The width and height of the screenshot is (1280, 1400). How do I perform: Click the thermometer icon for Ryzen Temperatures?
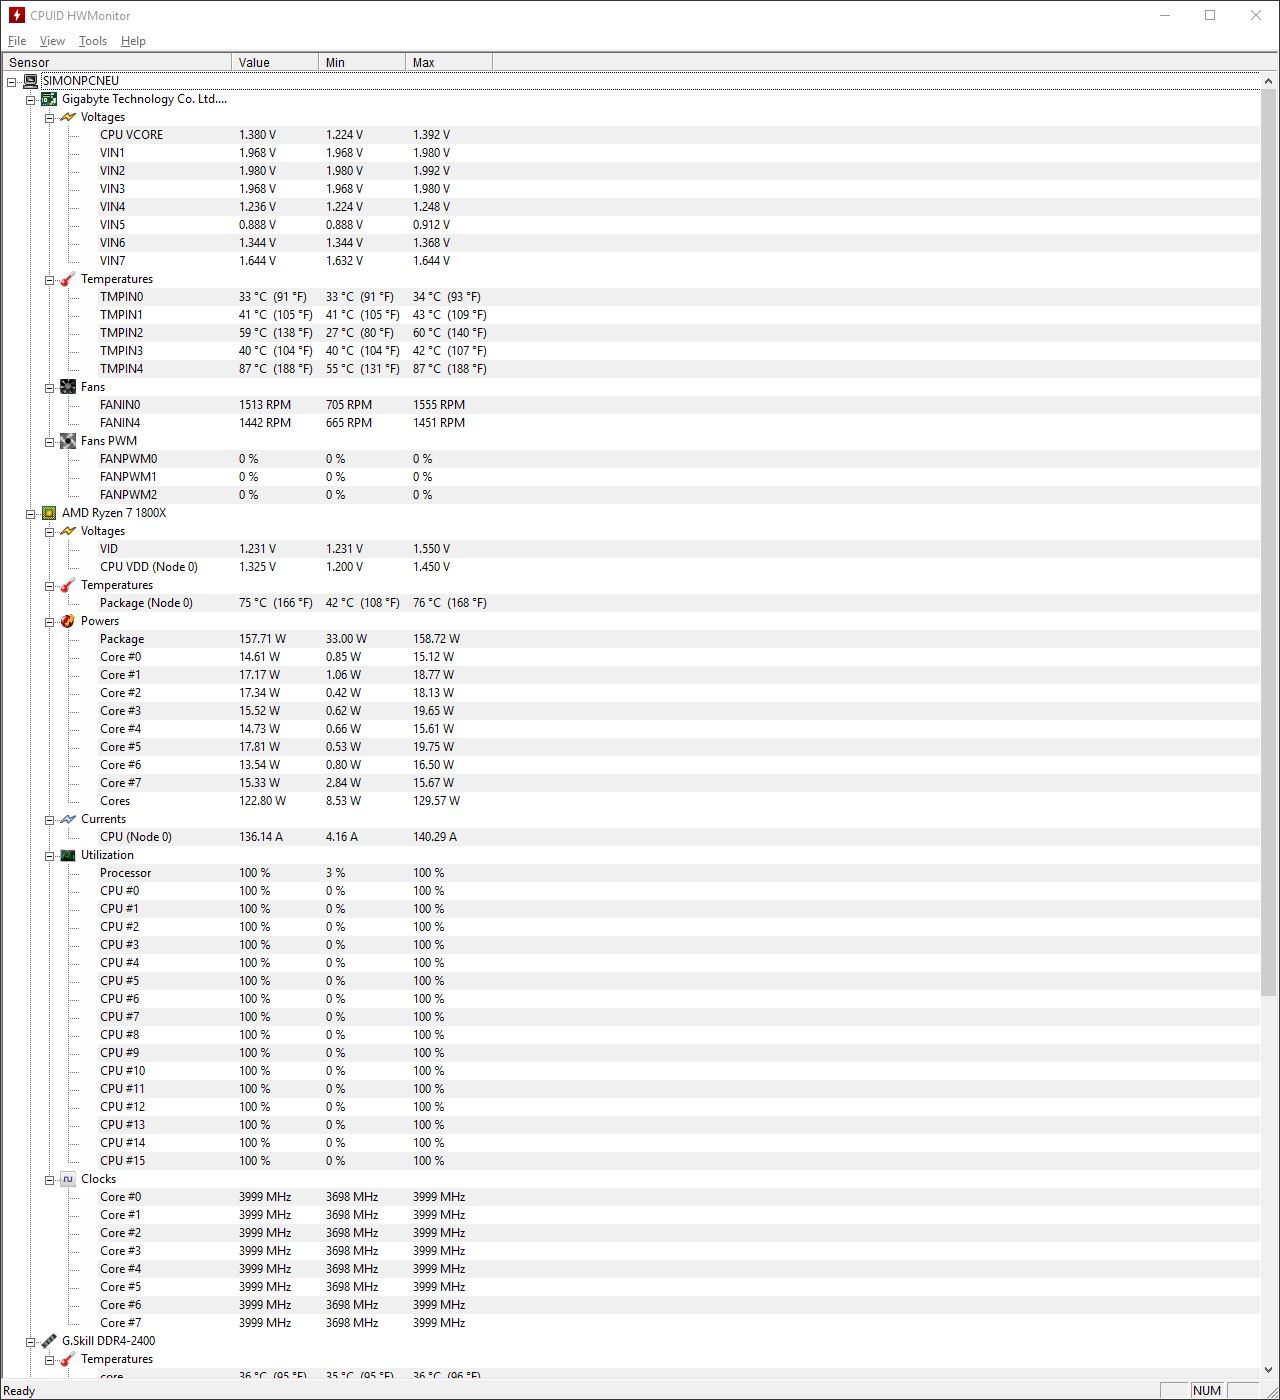coord(68,585)
